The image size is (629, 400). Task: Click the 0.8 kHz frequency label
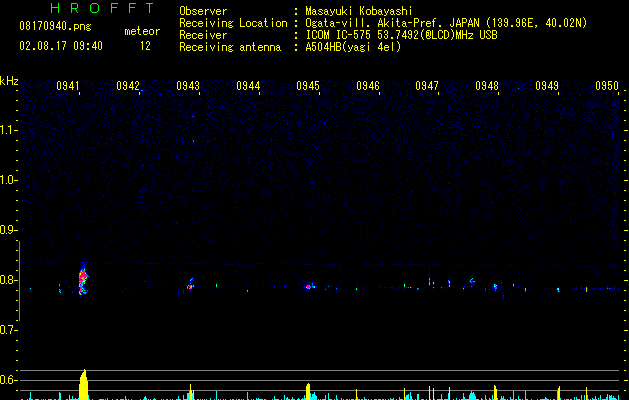coord(8,280)
